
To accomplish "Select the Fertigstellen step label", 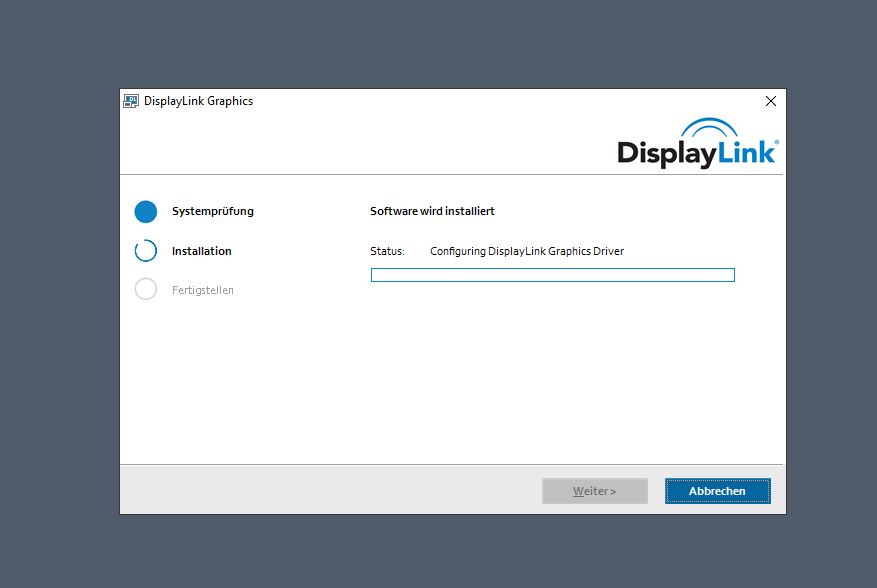I will click(202, 290).
